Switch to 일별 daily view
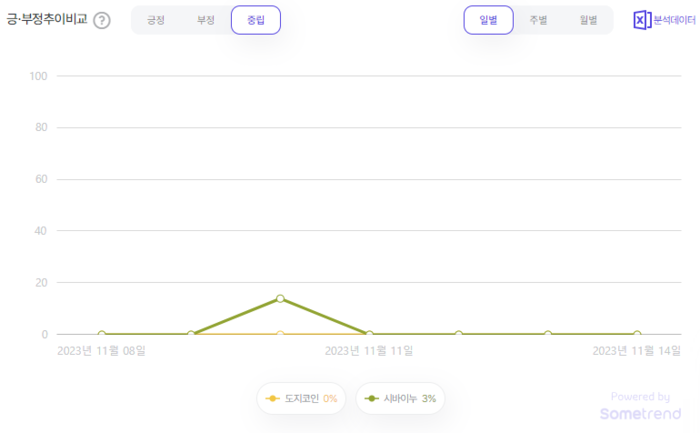700x433 pixels. tap(488, 20)
